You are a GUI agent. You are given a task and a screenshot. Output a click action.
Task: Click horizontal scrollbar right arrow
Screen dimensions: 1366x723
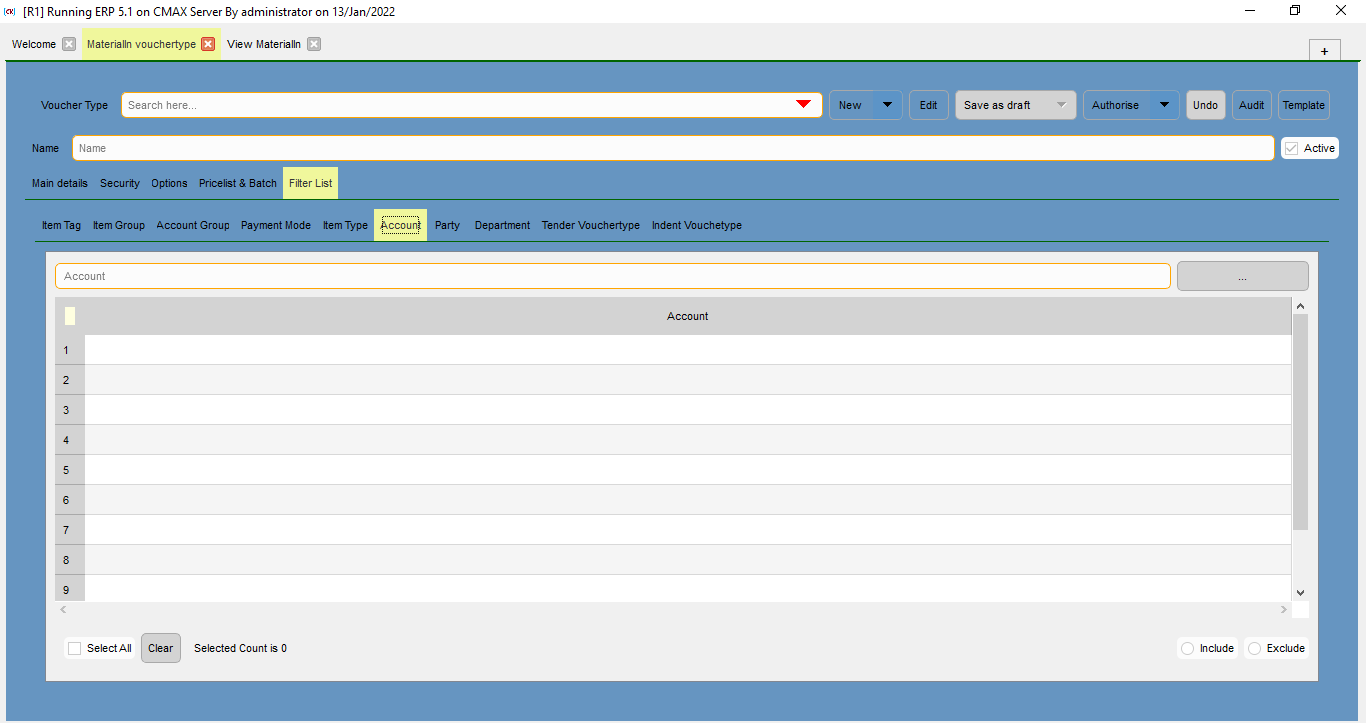tap(1284, 609)
